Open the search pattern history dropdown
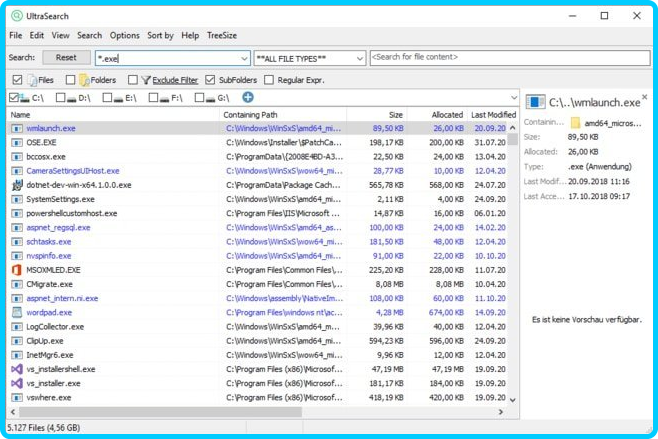 click(x=244, y=58)
